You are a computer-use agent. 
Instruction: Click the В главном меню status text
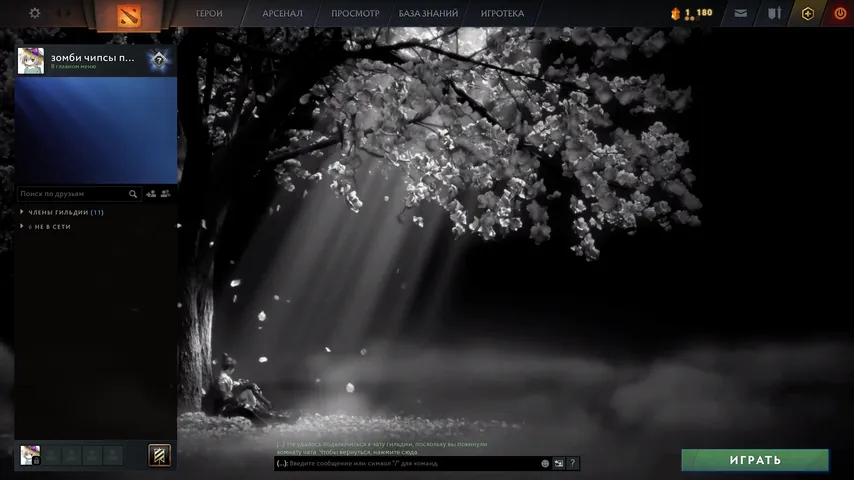74,66
